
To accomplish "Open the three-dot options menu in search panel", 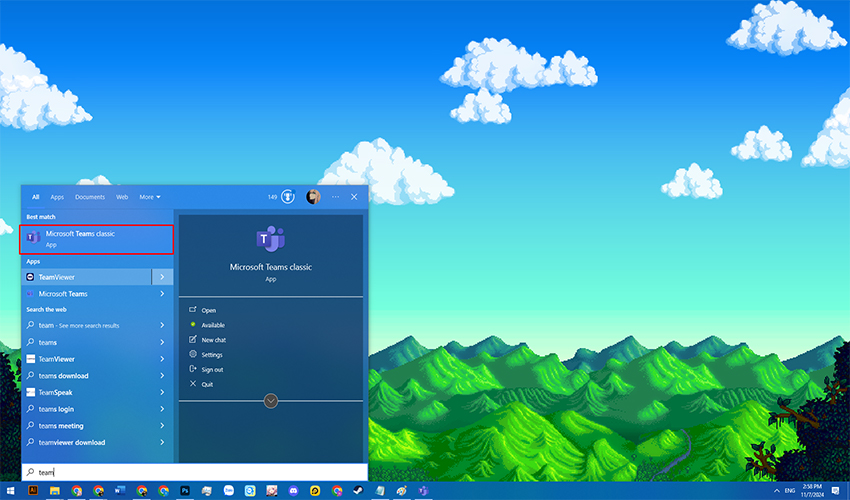I will coord(335,197).
